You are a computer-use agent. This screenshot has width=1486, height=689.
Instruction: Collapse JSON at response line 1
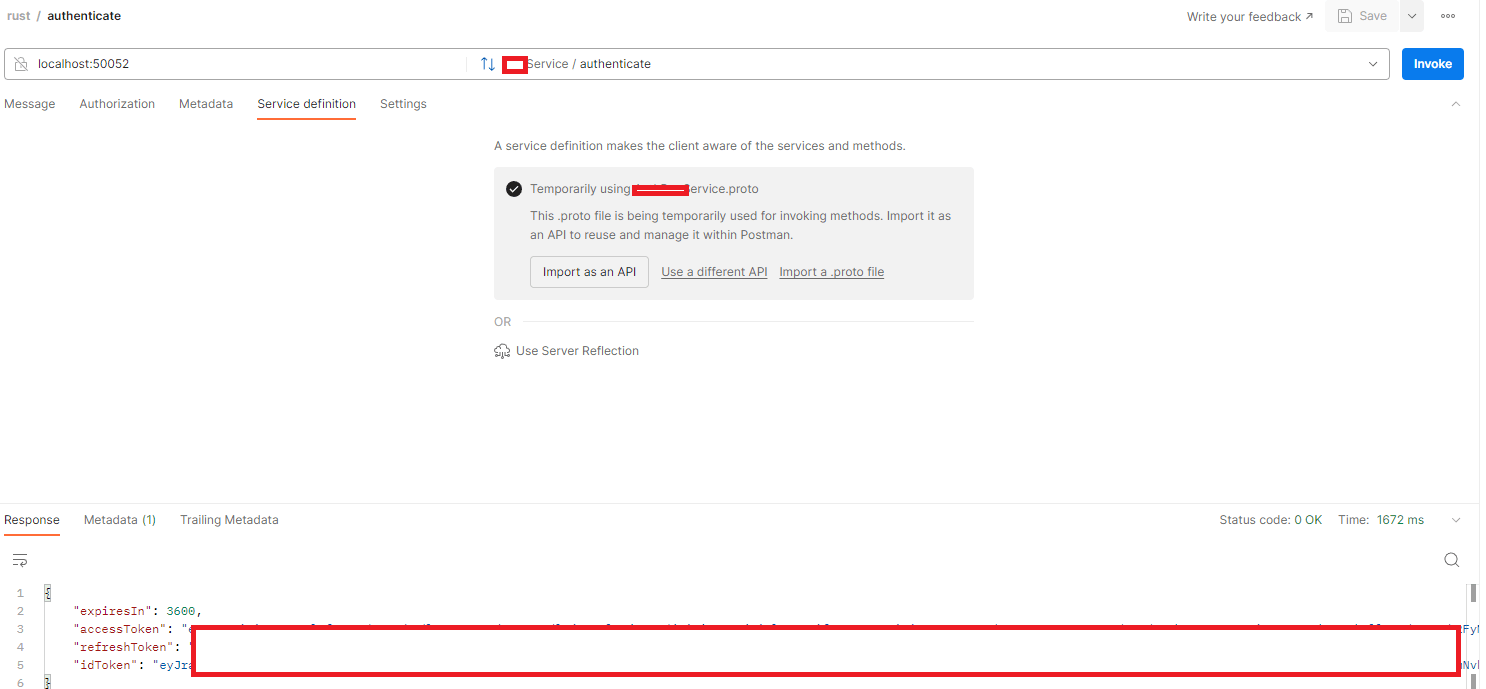coord(48,593)
